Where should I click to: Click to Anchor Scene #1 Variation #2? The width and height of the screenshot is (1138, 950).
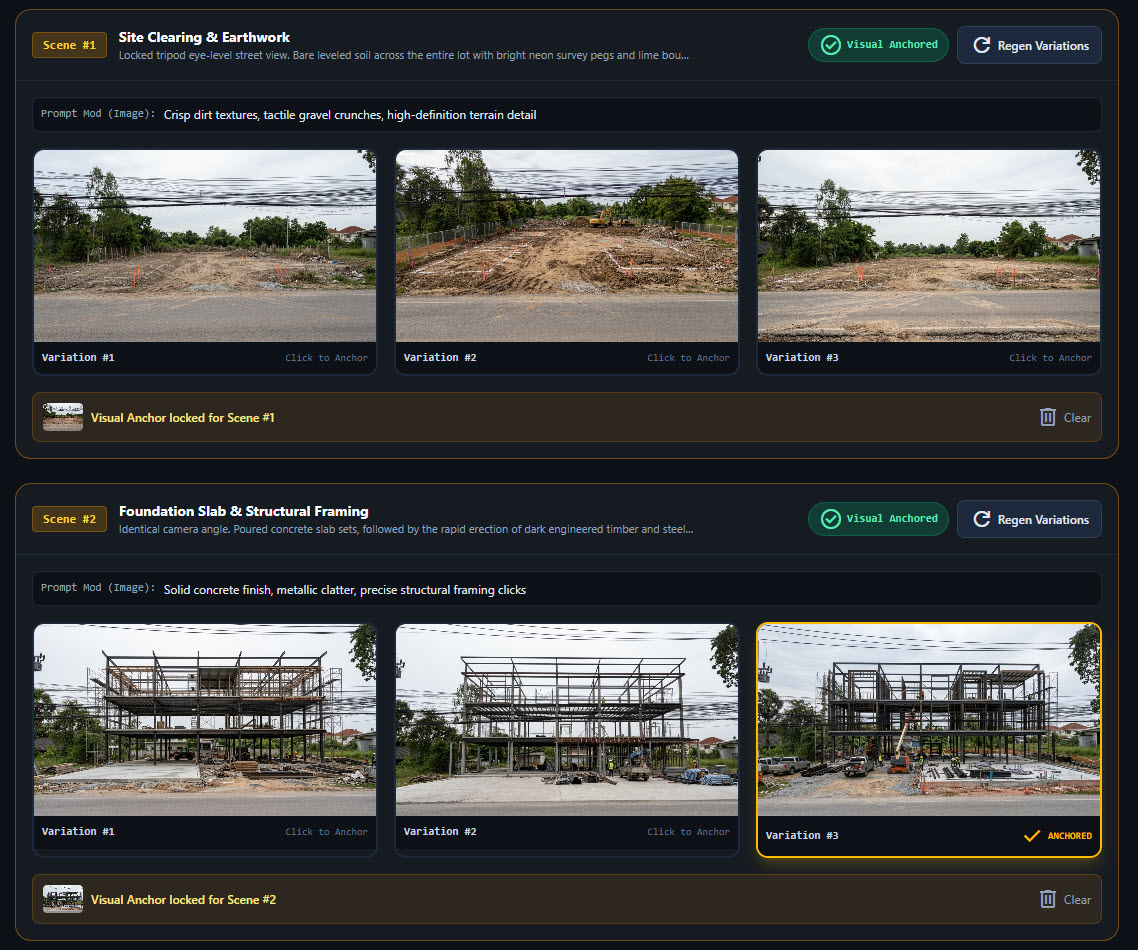pyautogui.click(x=688, y=358)
